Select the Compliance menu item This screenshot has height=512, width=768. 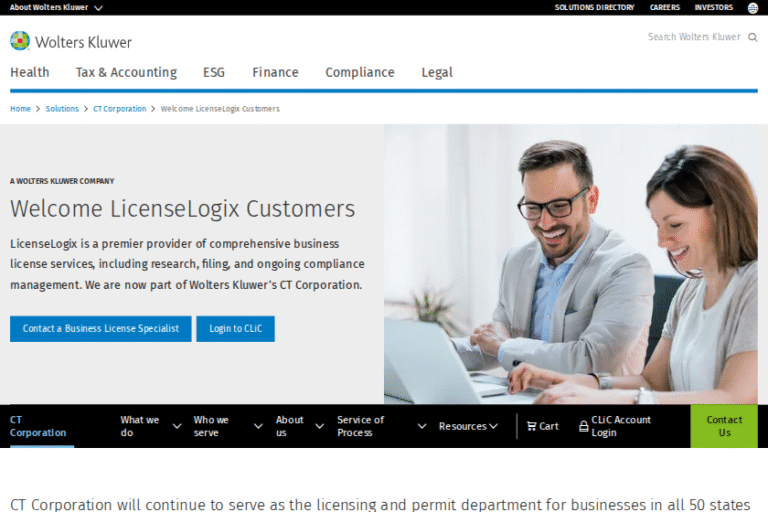pos(360,73)
